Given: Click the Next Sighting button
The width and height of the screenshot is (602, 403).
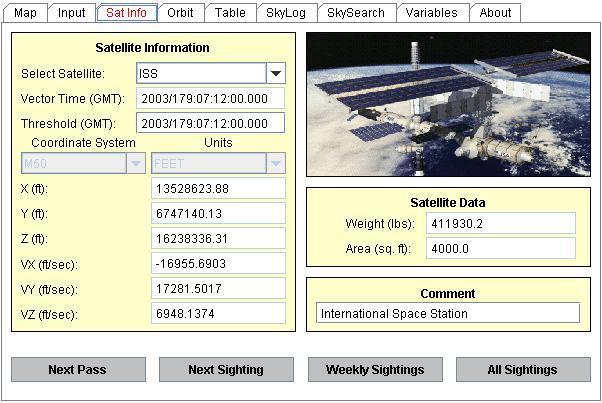Looking at the screenshot, I should 226,370.
